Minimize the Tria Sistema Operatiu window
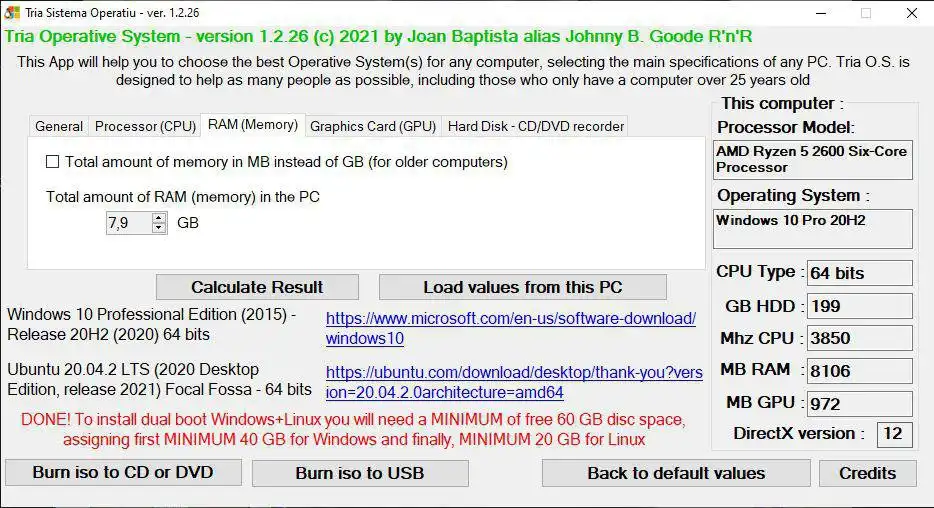 click(820, 14)
